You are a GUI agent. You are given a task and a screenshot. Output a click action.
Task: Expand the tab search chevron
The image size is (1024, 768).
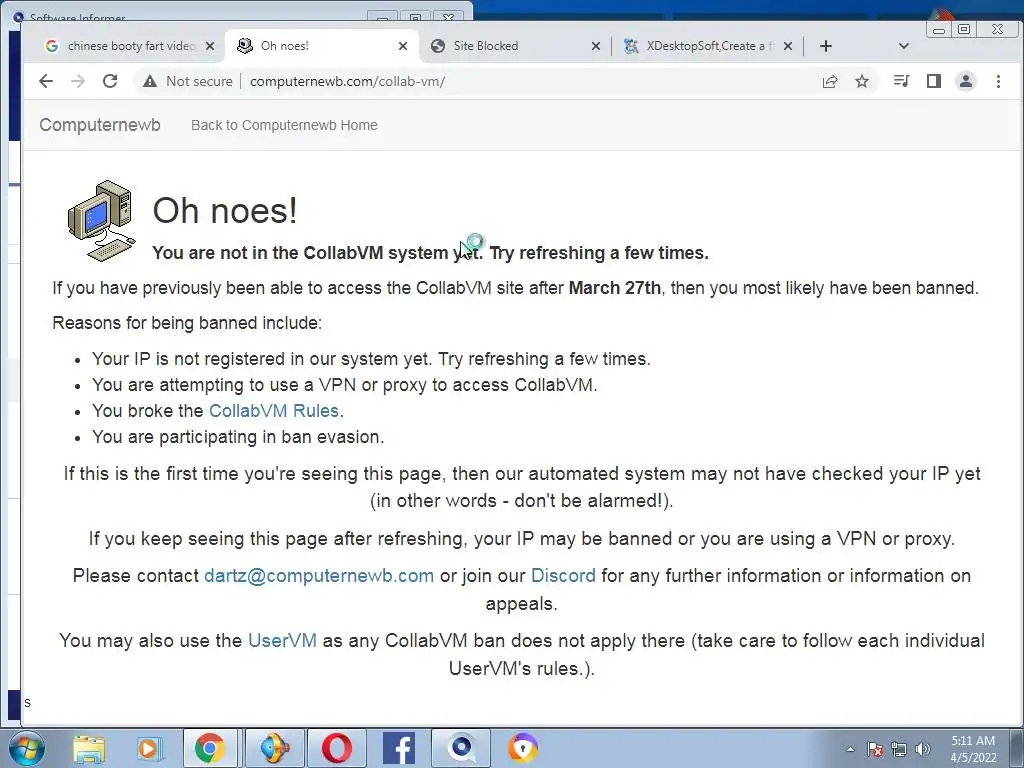click(x=904, y=46)
